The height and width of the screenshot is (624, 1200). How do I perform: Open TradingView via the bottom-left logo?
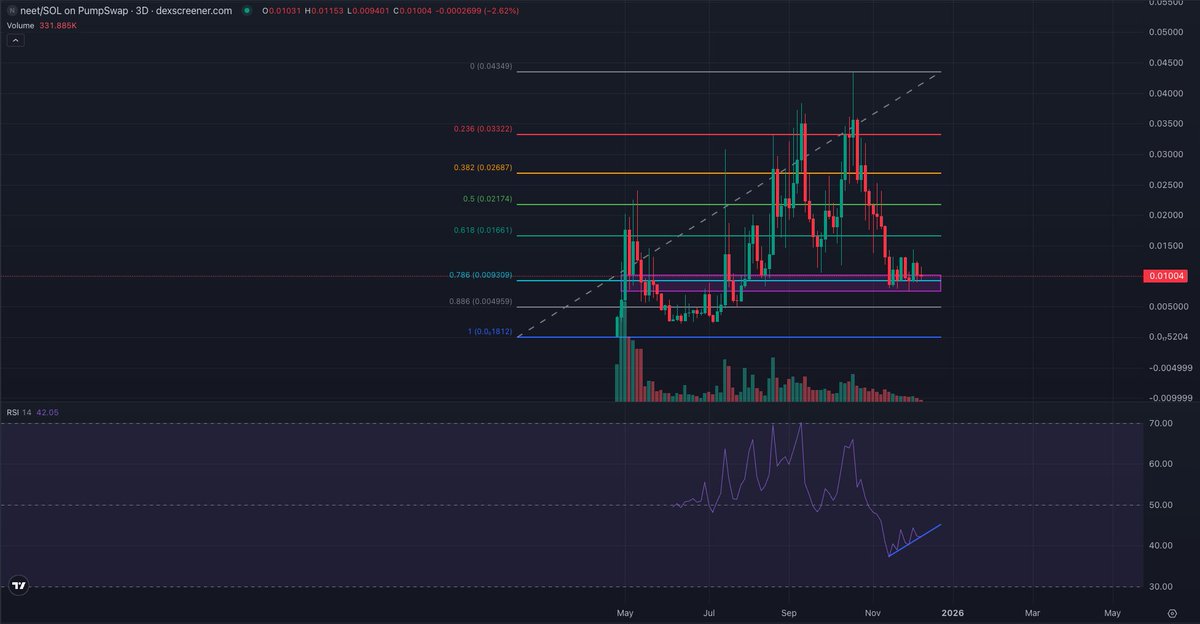click(18, 587)
